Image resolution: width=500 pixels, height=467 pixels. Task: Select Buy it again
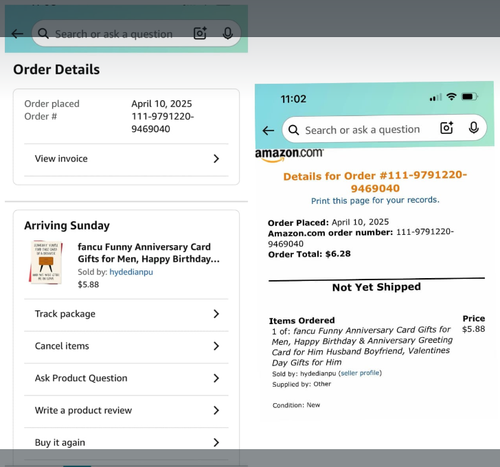[x=126, y=442]
